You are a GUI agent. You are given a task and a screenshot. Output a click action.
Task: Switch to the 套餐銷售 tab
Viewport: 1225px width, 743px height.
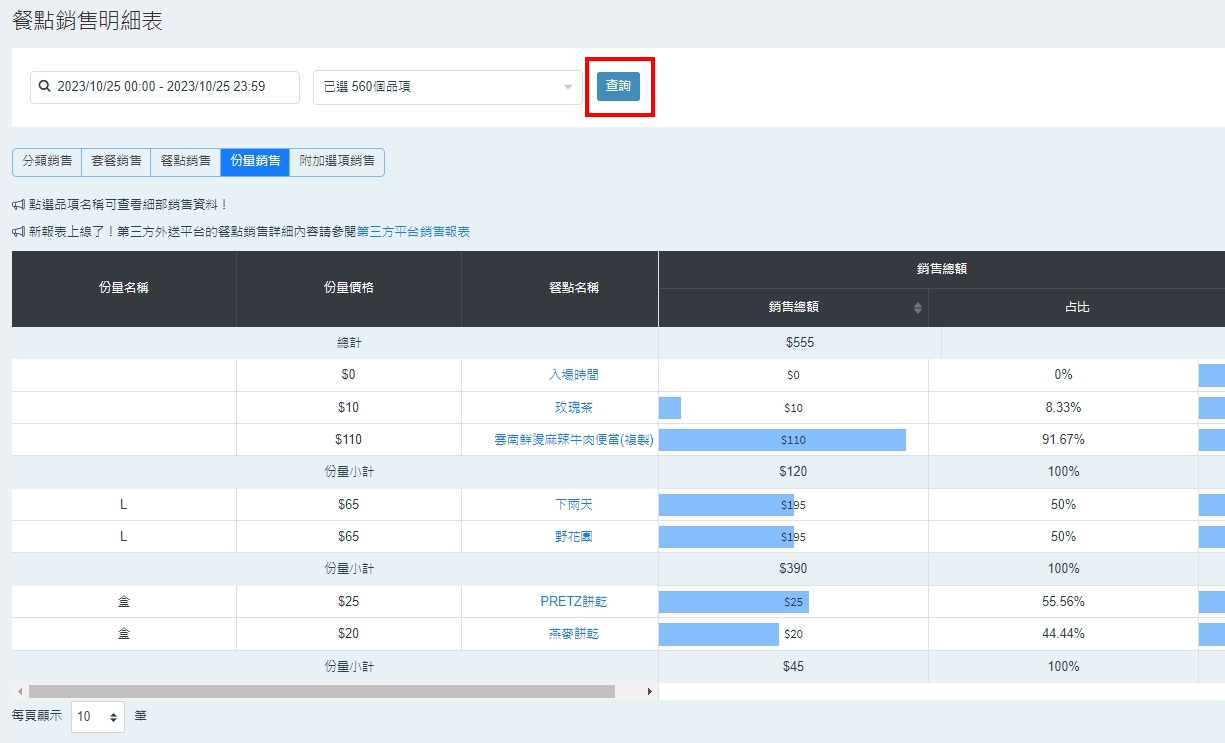[x=116, y=162]
